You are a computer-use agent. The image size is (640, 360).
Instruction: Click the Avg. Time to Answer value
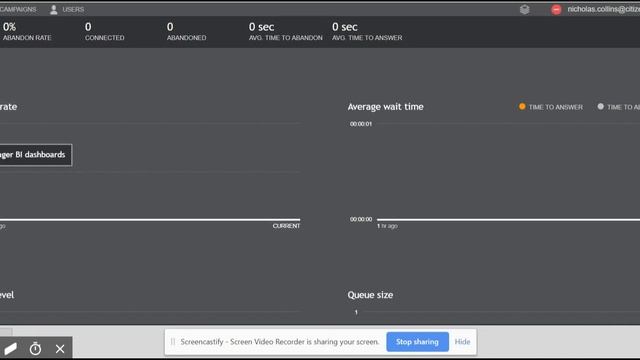(344, 27)
